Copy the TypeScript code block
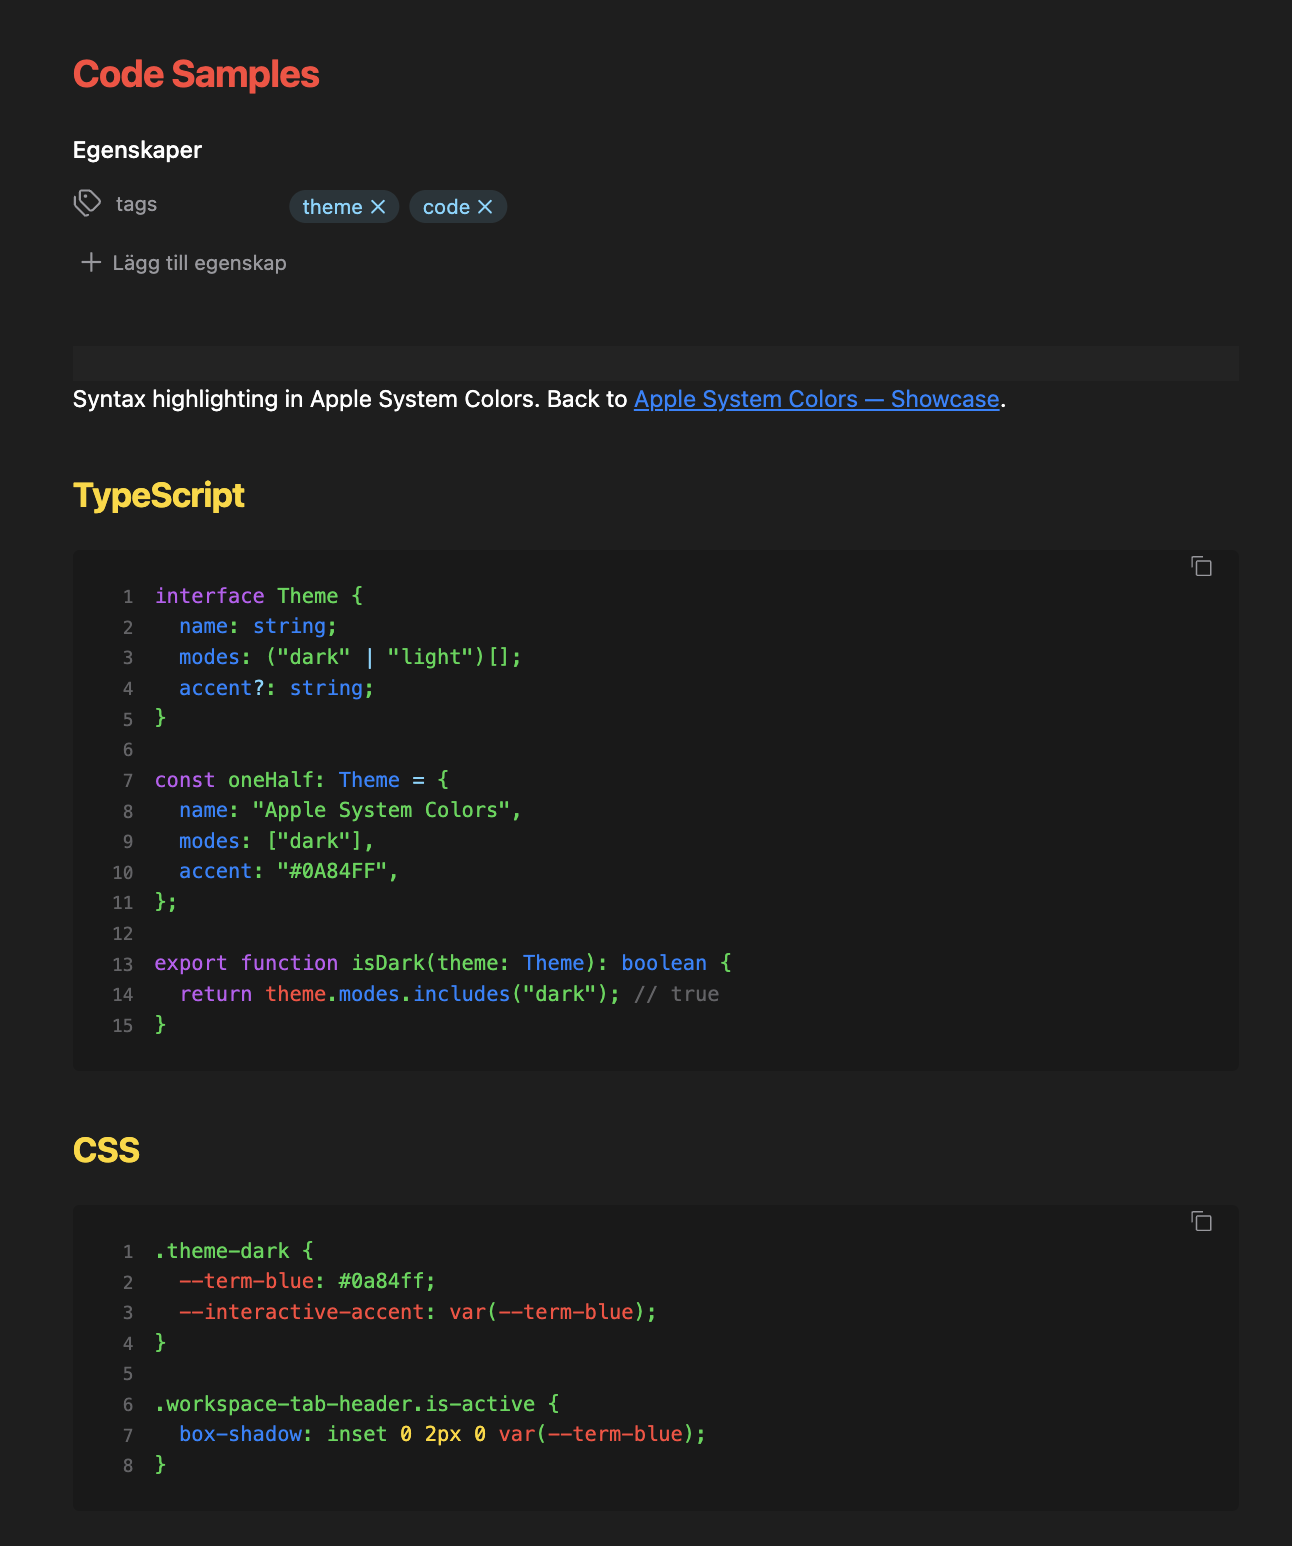Viewport: 1292px width, 1546px height. 1201,567
